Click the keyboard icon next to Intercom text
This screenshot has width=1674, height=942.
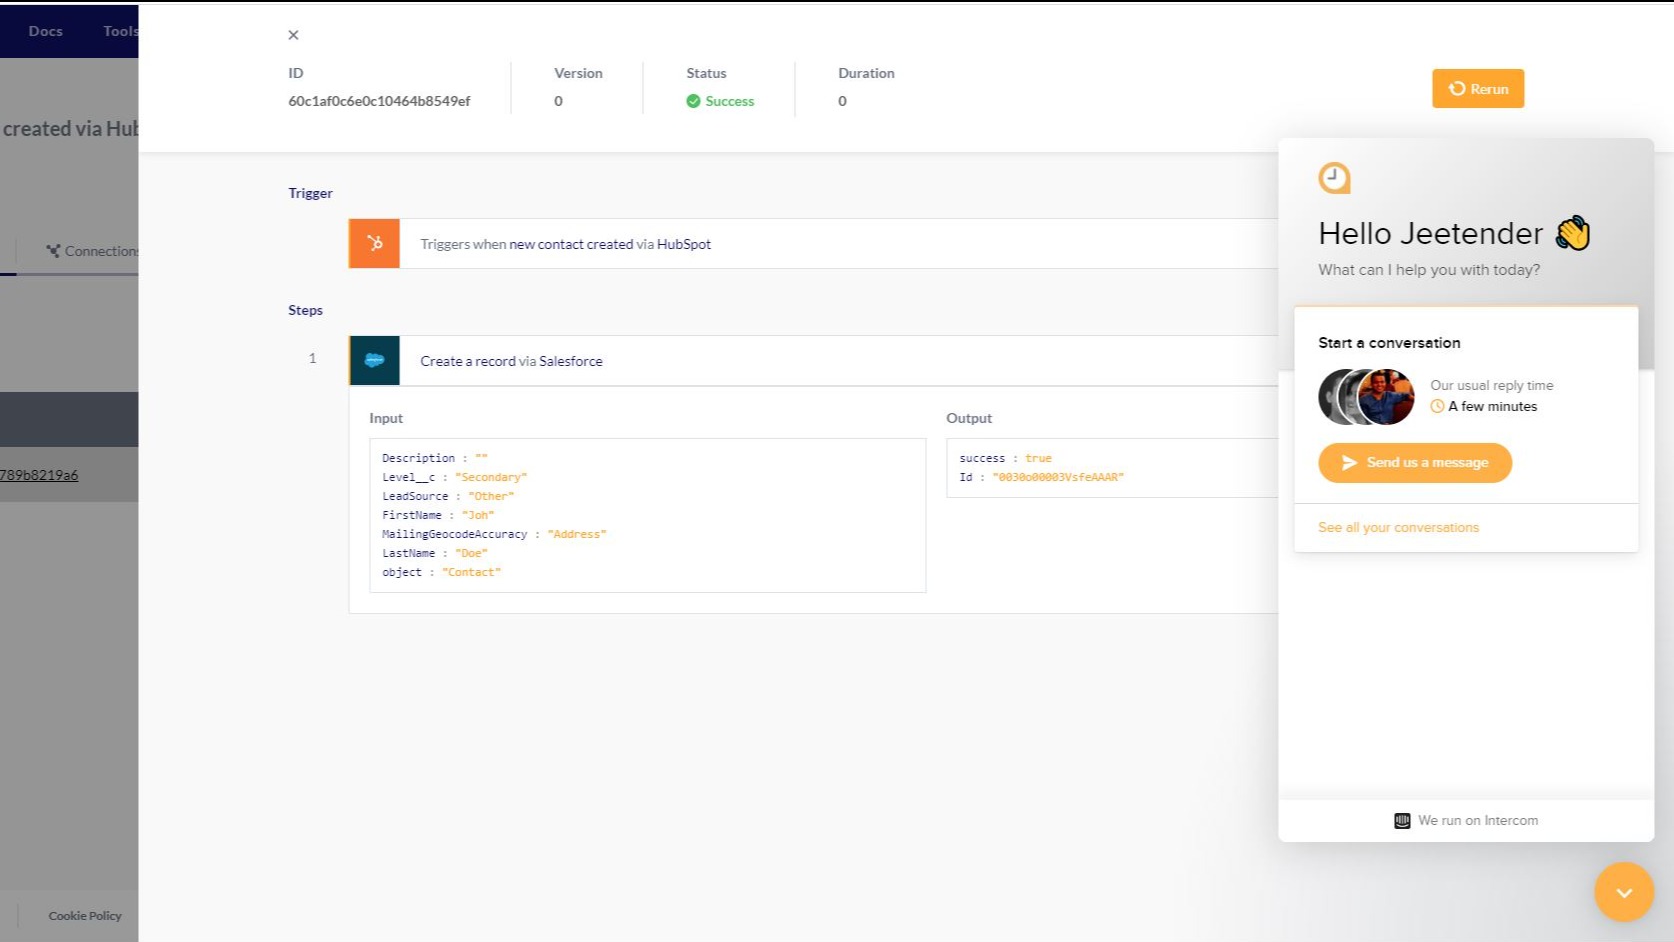point(1403,820)
